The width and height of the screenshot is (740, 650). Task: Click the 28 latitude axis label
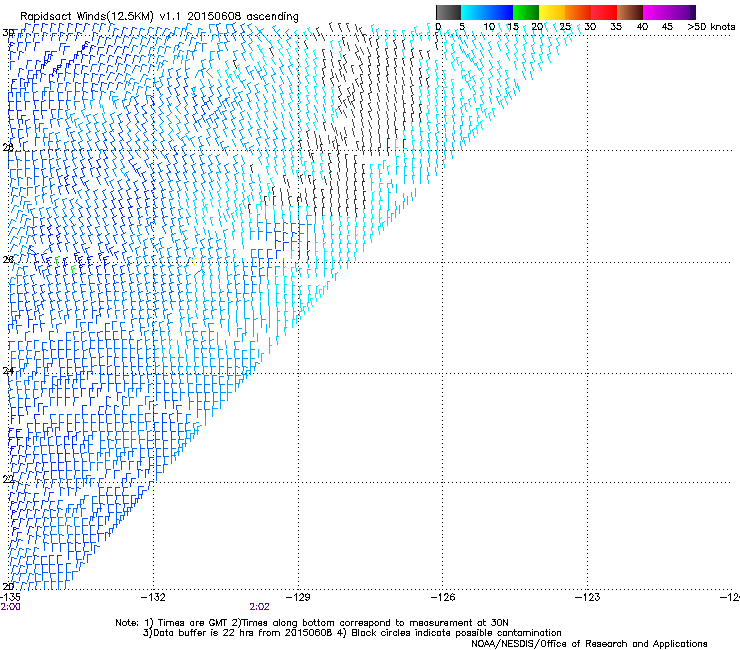8,147
